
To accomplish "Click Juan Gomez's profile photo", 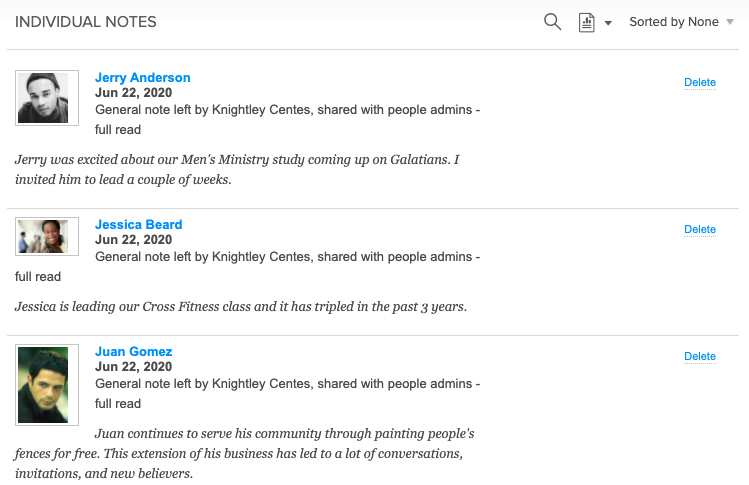I will [47, 384].
